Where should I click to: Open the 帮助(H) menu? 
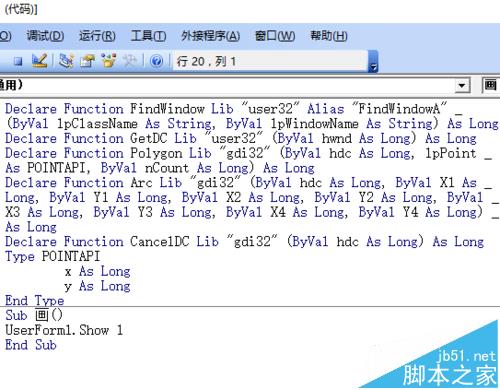[329, 36]
